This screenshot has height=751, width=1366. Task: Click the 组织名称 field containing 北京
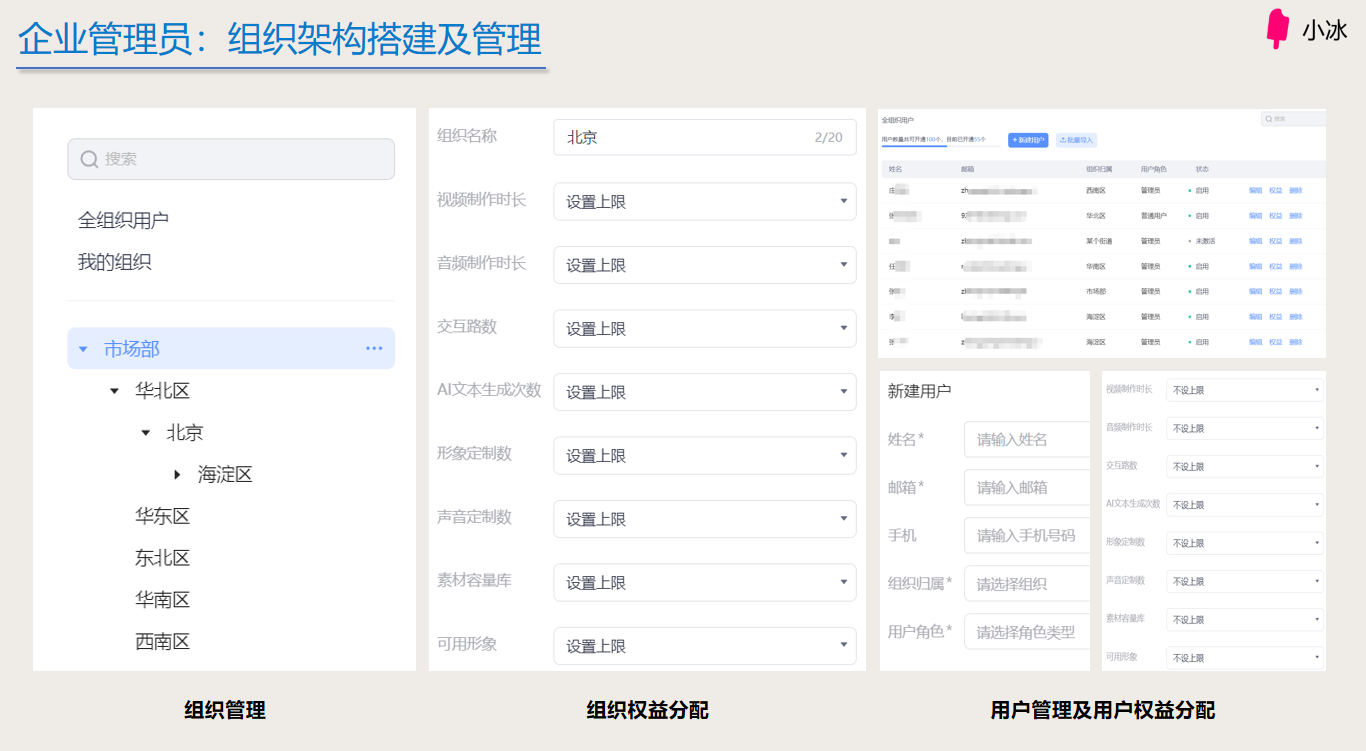(705, 138)
